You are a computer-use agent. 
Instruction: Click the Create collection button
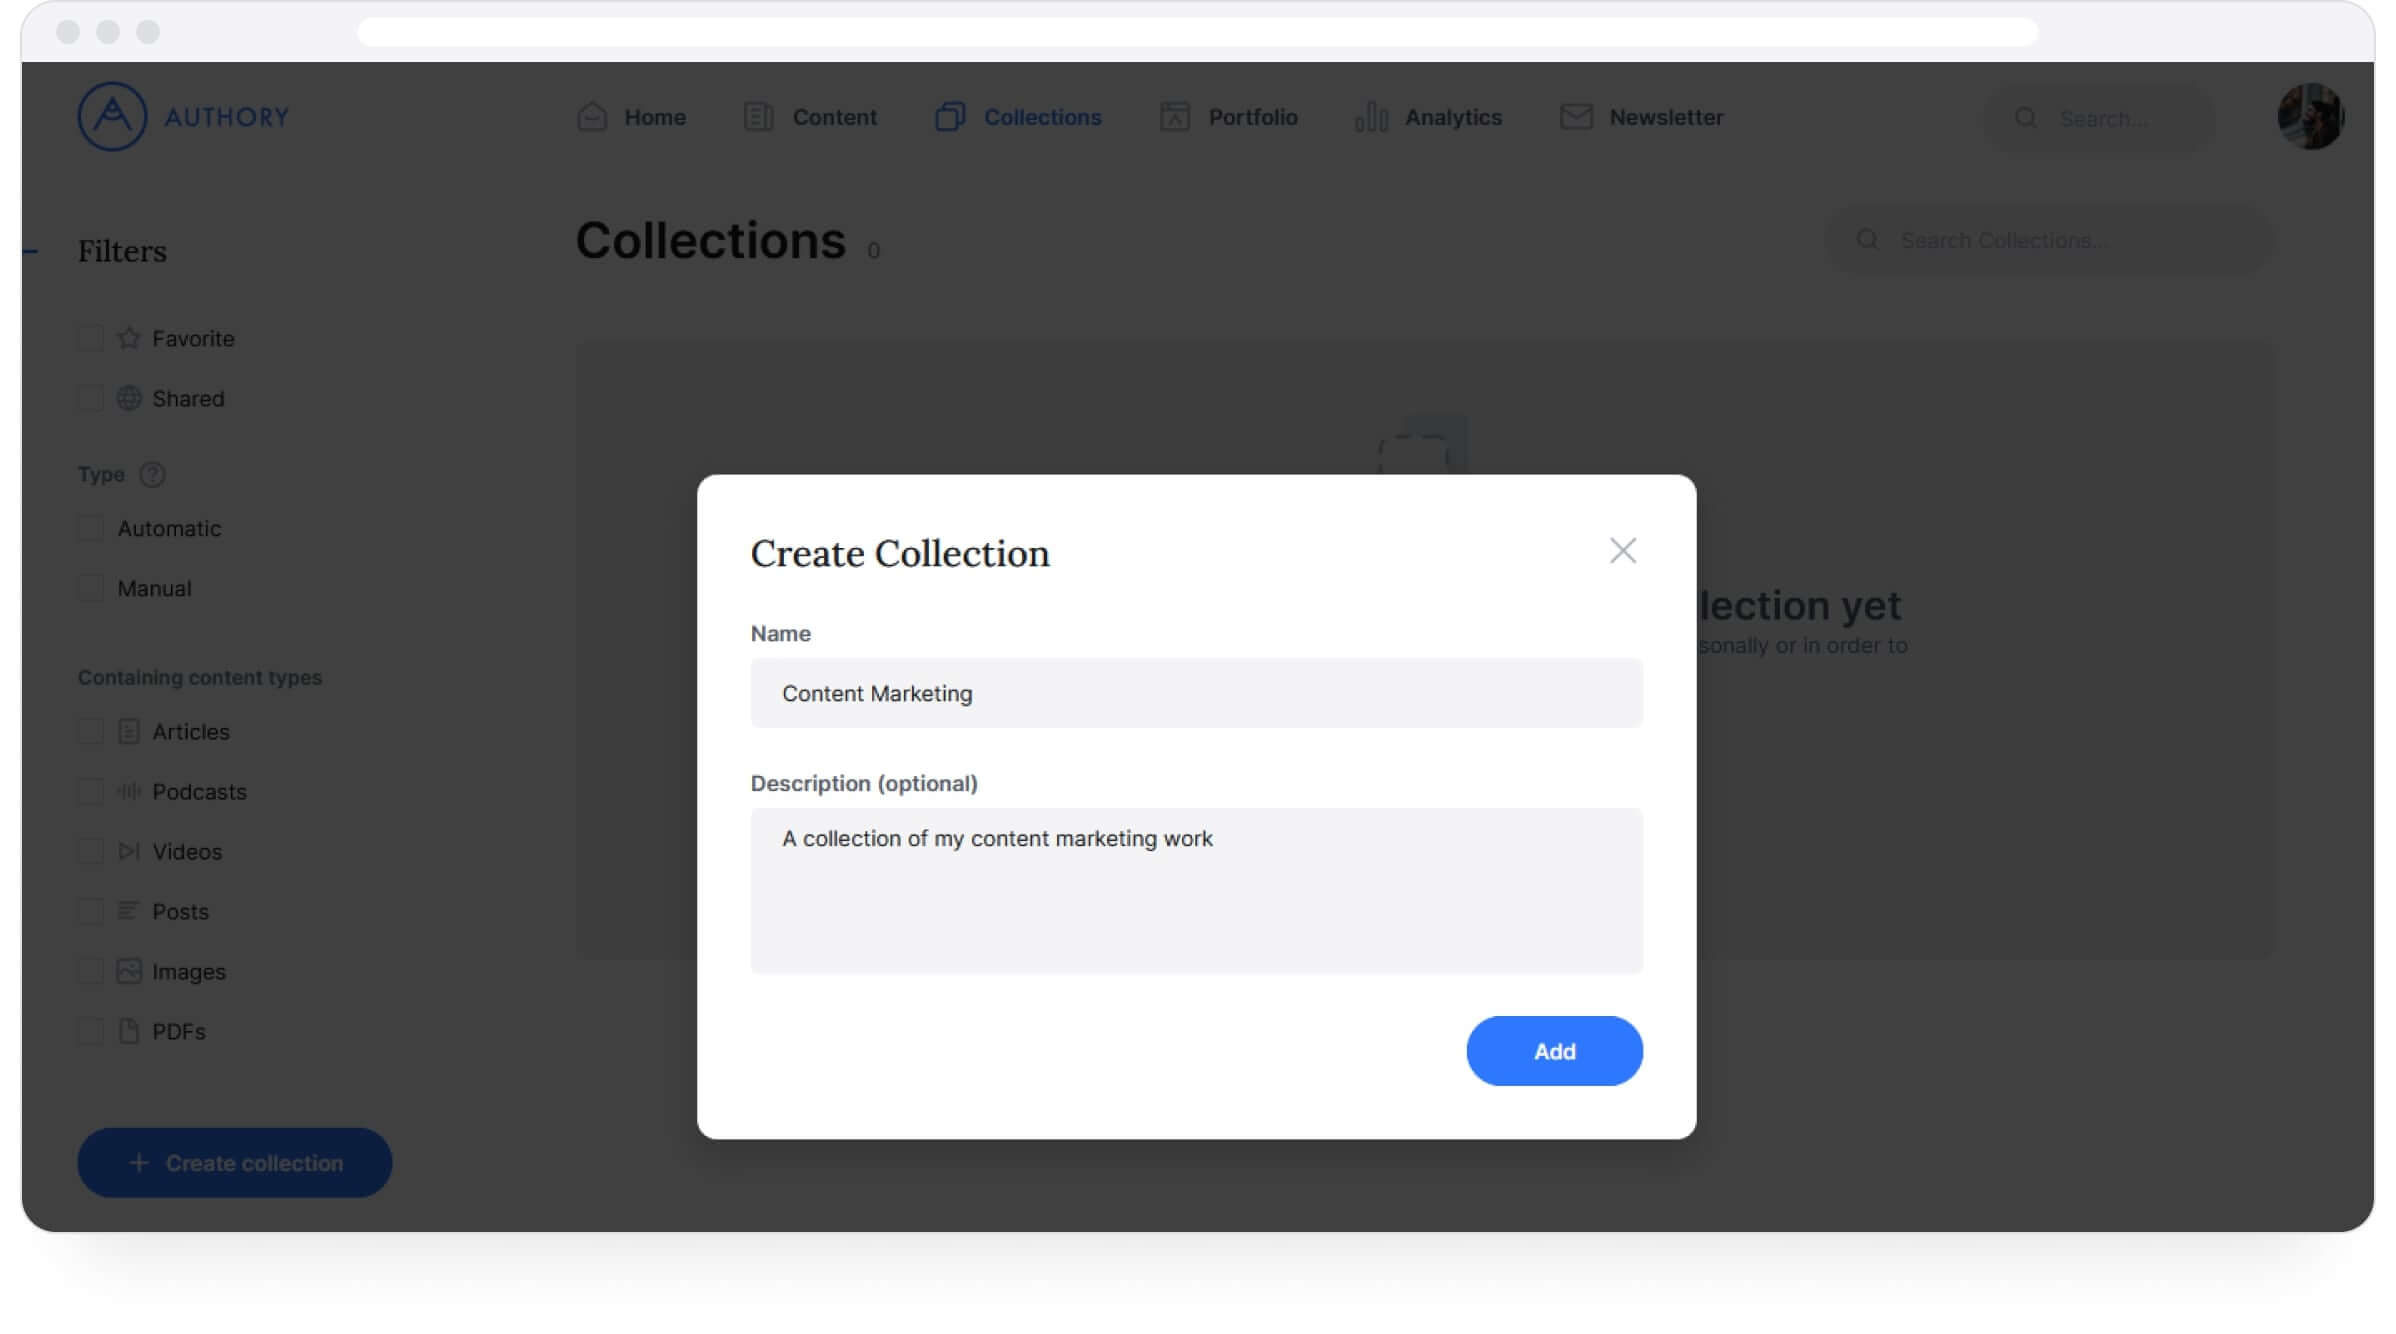(235, 1163)
